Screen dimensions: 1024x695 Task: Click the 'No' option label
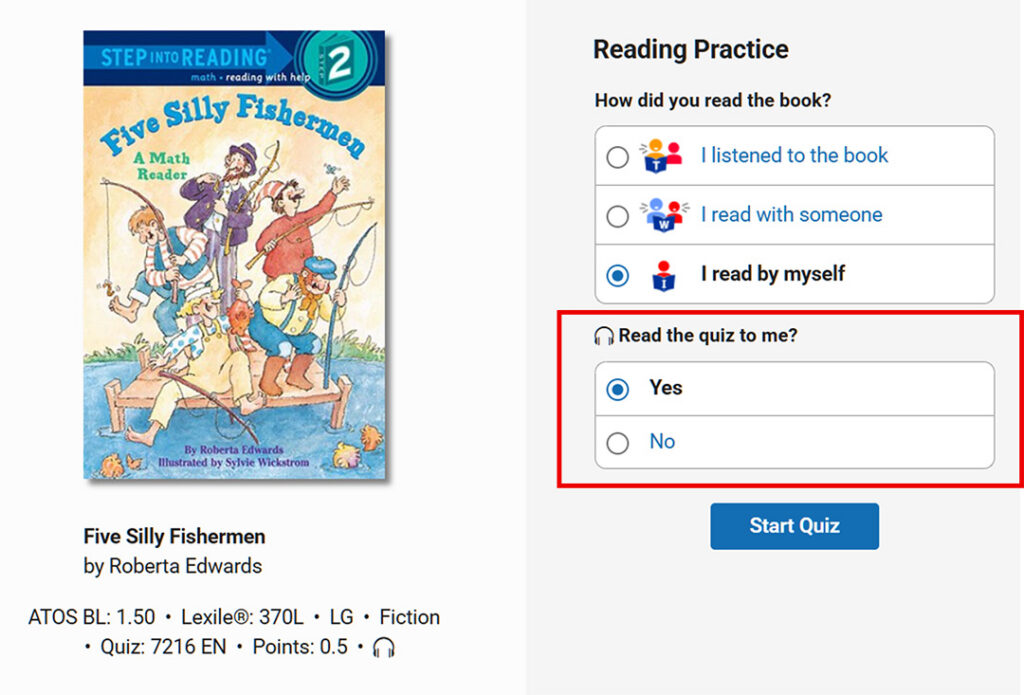pos(662,442)
